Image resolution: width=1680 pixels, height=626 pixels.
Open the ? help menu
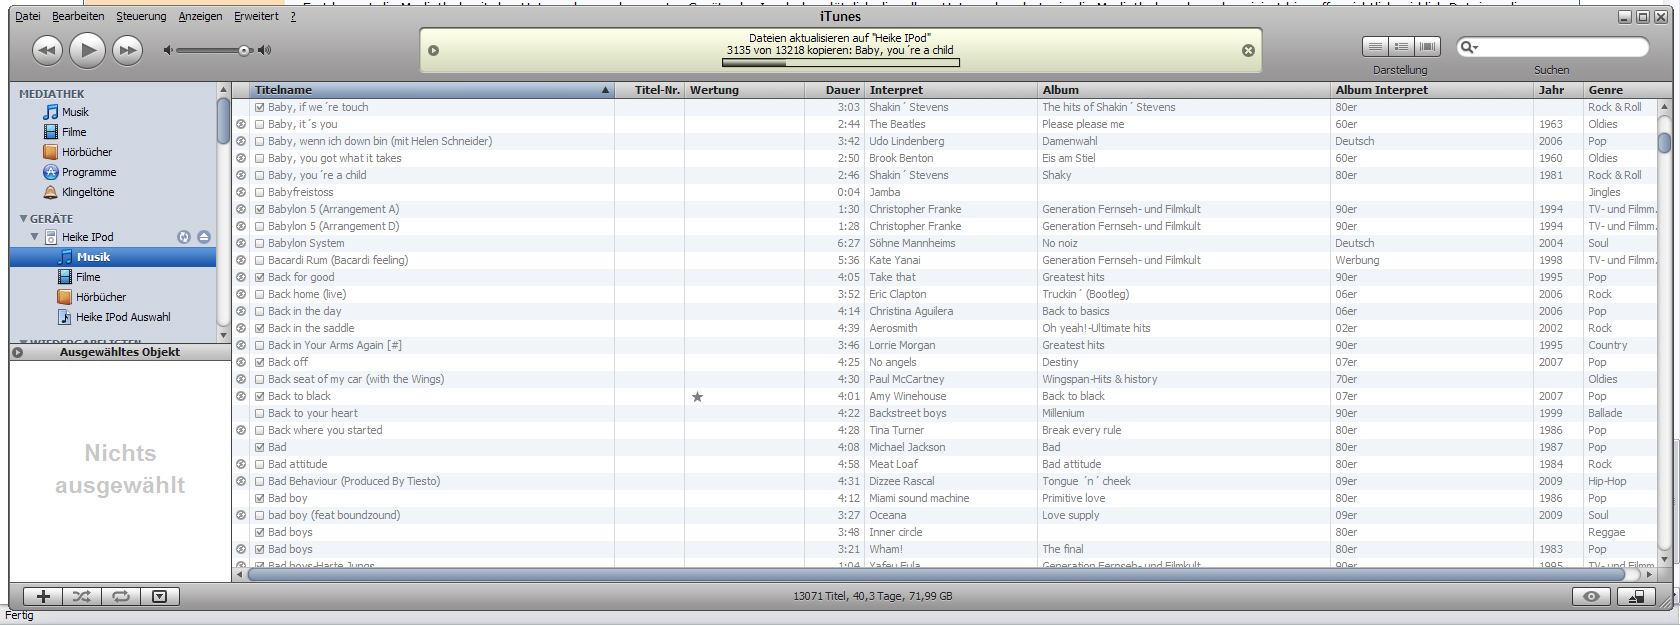point(293,16)
